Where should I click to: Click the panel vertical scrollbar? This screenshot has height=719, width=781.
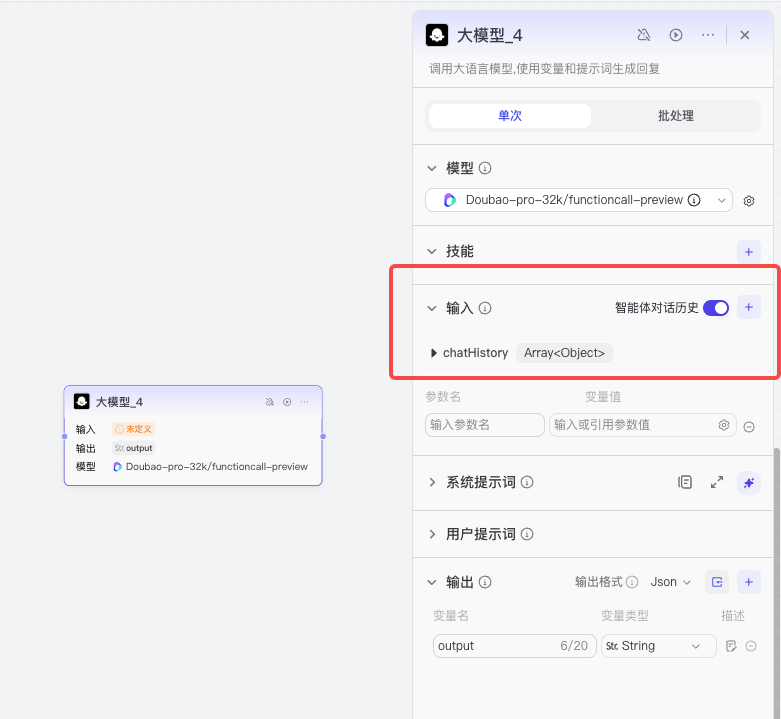click(777, 583)
